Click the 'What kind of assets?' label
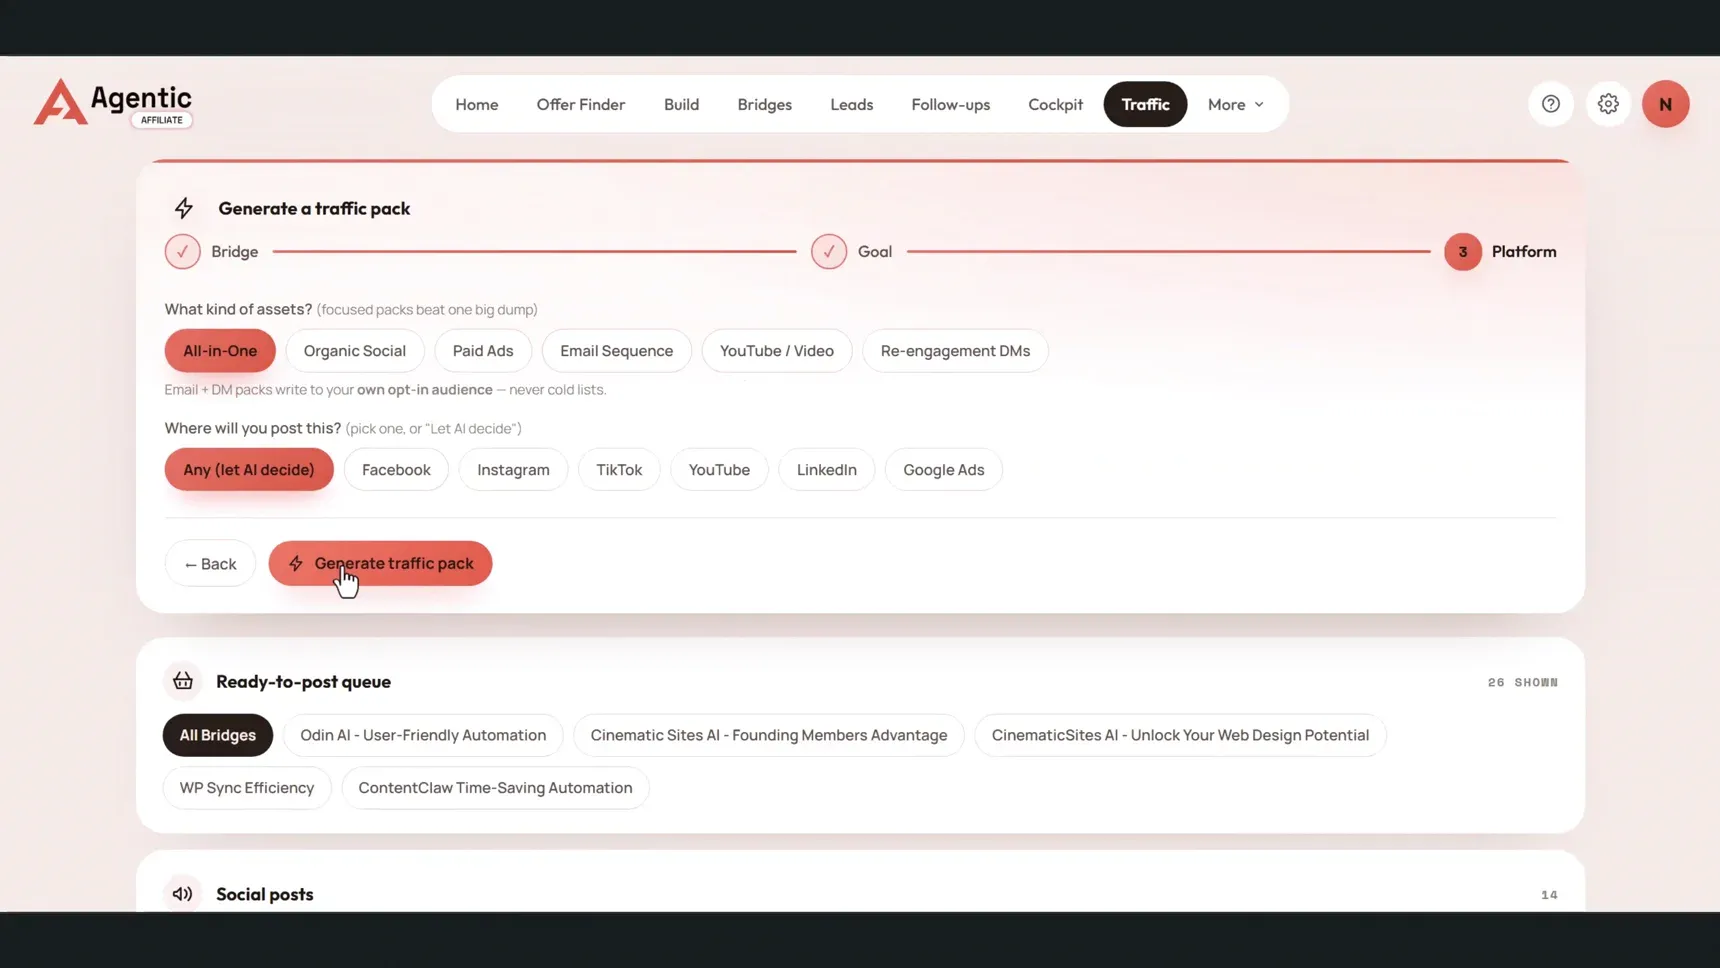The width and height of the screenshot is (1720, 968). [x=238, y=309]
